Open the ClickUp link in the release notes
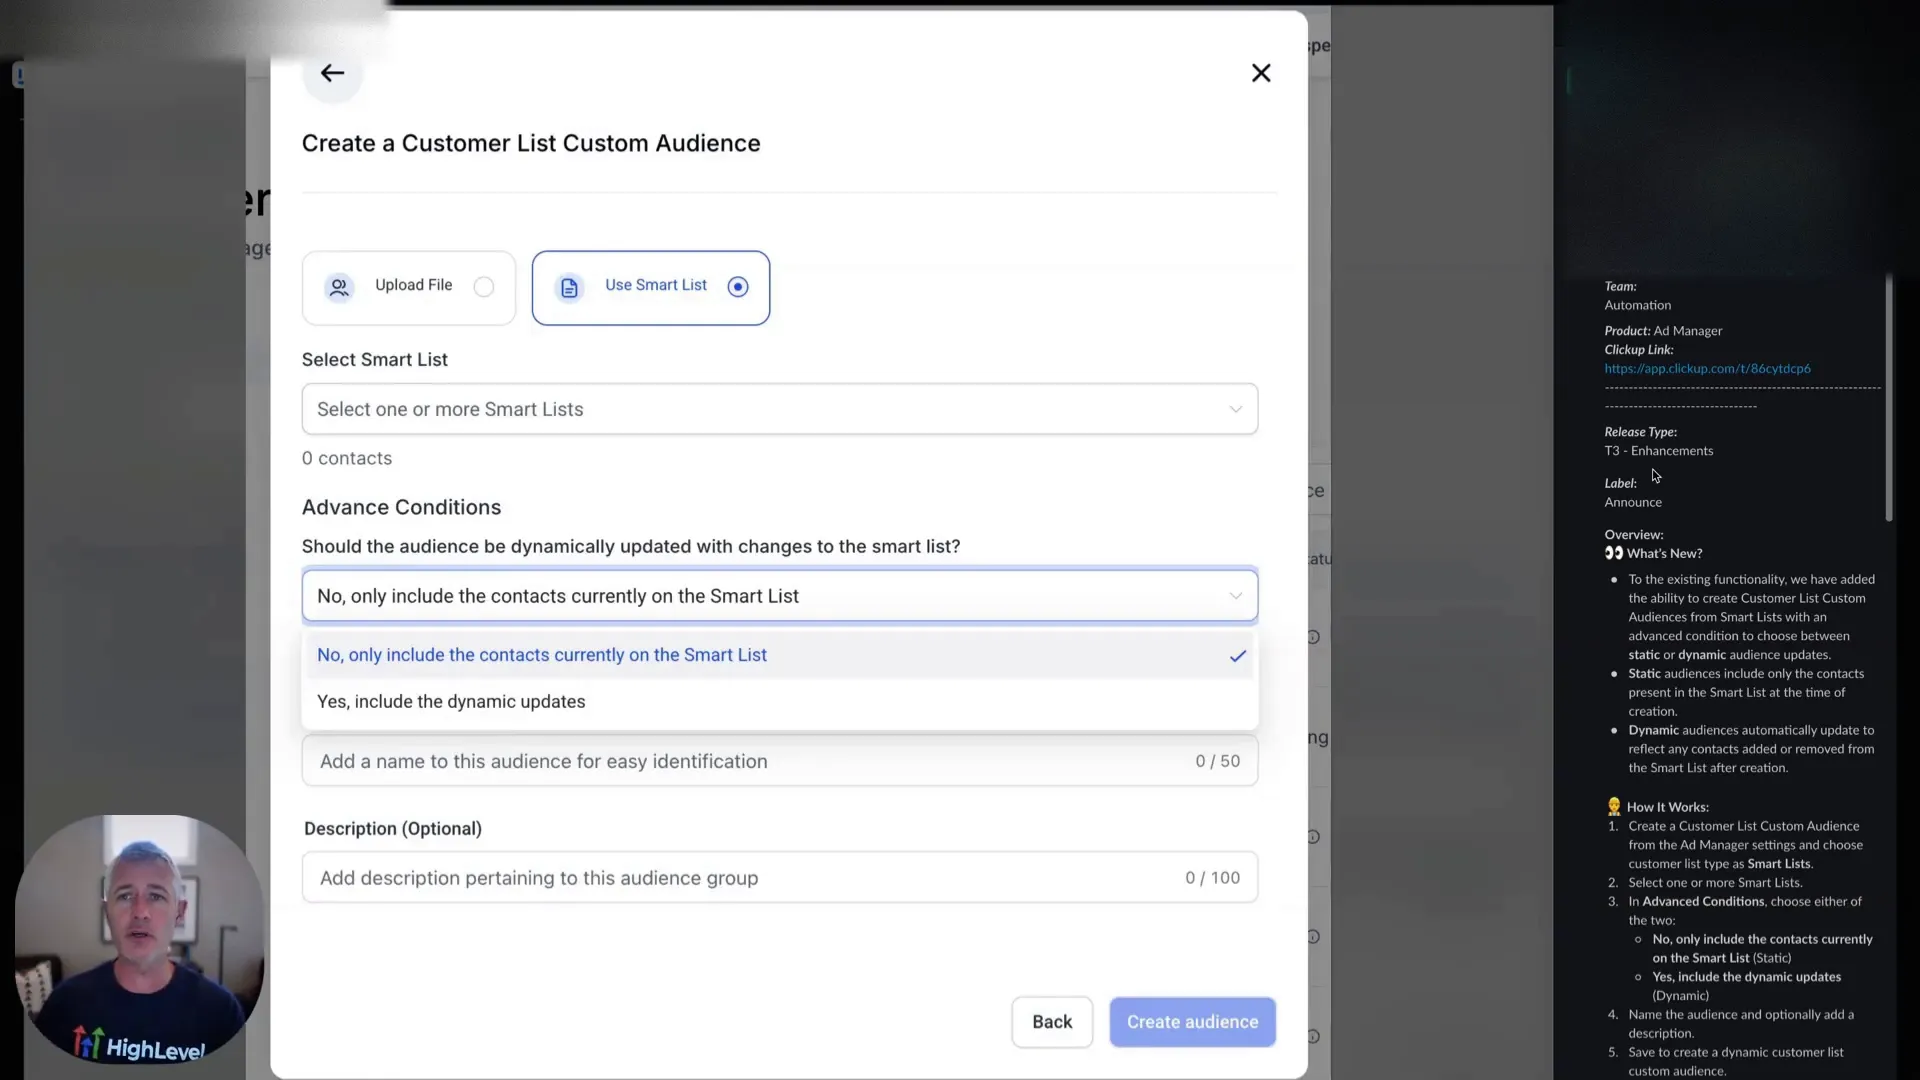 [1709, 368]
